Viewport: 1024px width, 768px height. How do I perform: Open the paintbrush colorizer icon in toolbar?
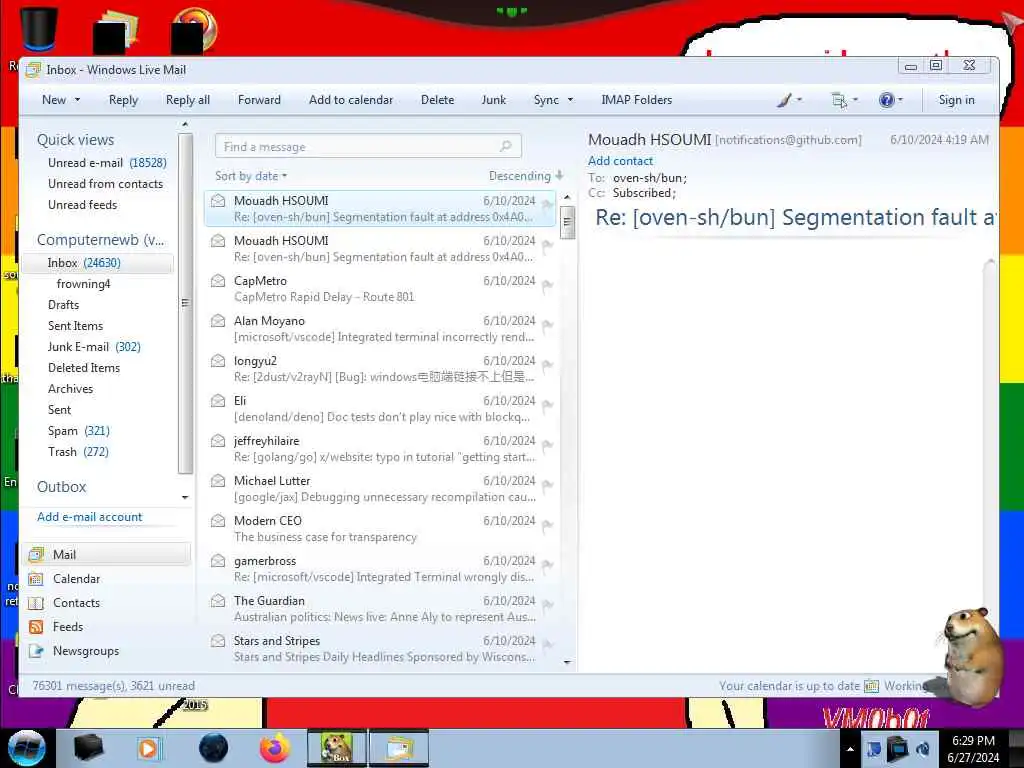pos(784,100)
